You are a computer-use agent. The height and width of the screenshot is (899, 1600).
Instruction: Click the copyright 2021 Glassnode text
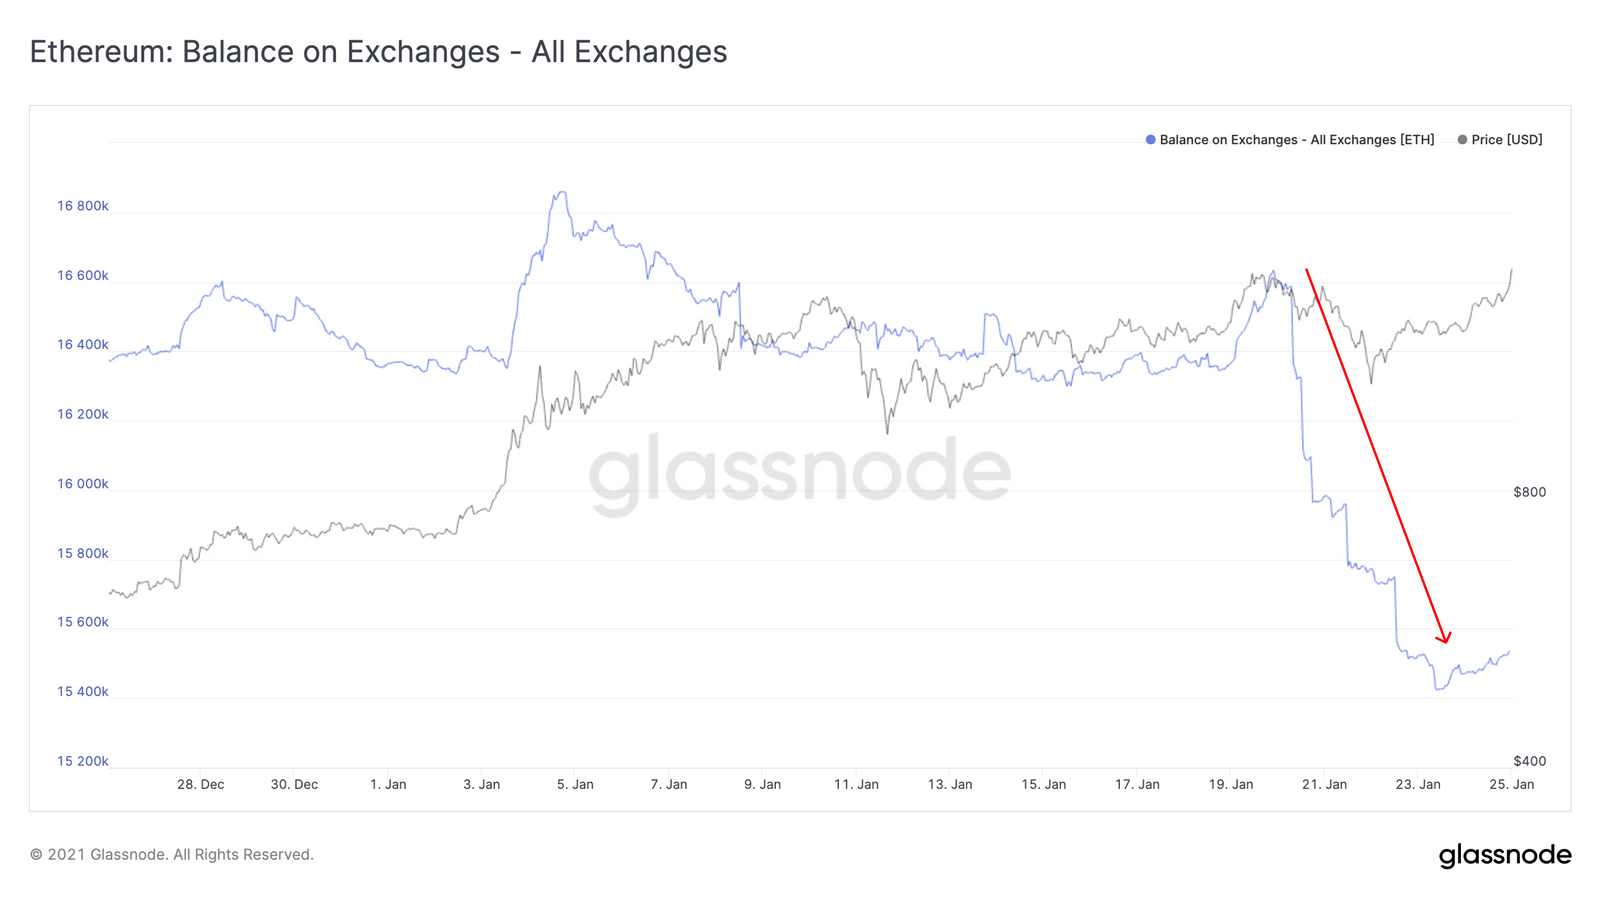[x=171, y=855]
